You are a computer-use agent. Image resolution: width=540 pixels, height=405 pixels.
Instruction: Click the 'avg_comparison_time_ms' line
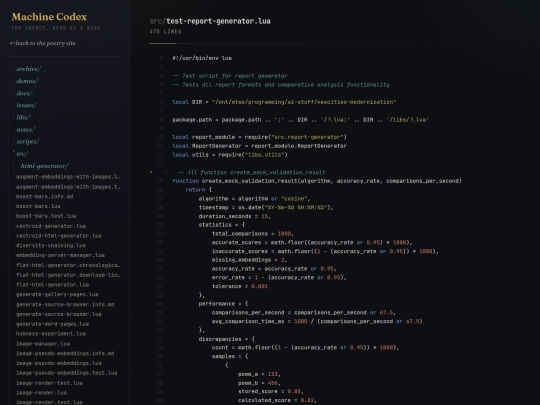pos(317,321)
